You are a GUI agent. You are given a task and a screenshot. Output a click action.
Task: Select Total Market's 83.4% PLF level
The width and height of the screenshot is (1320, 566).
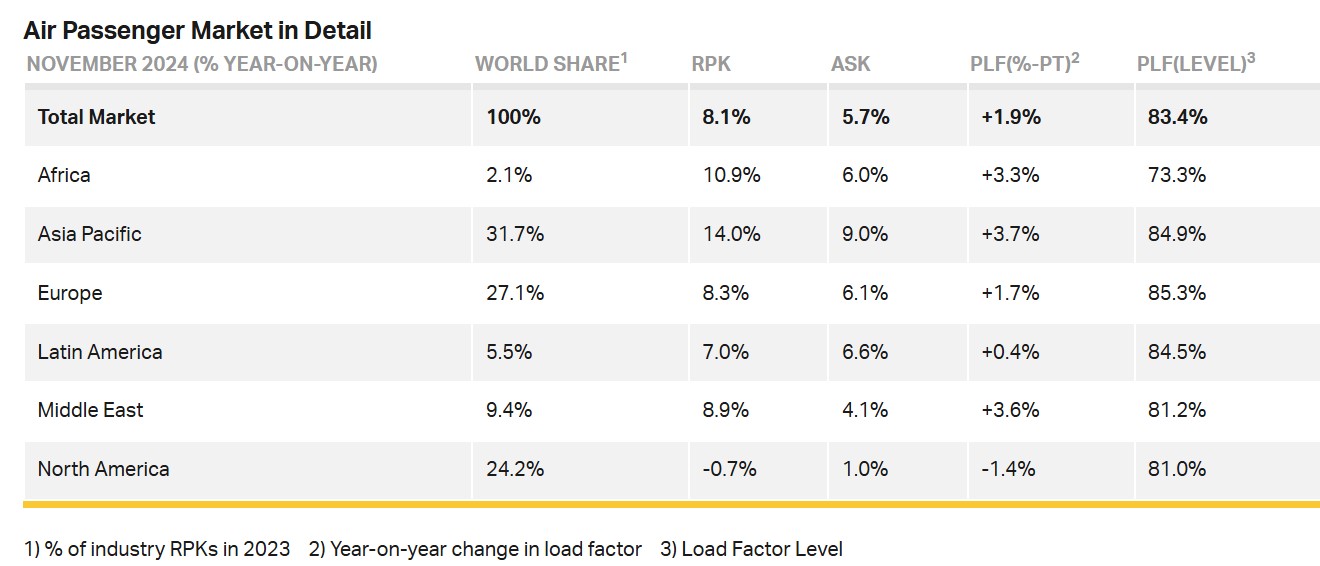(1178, 117)
